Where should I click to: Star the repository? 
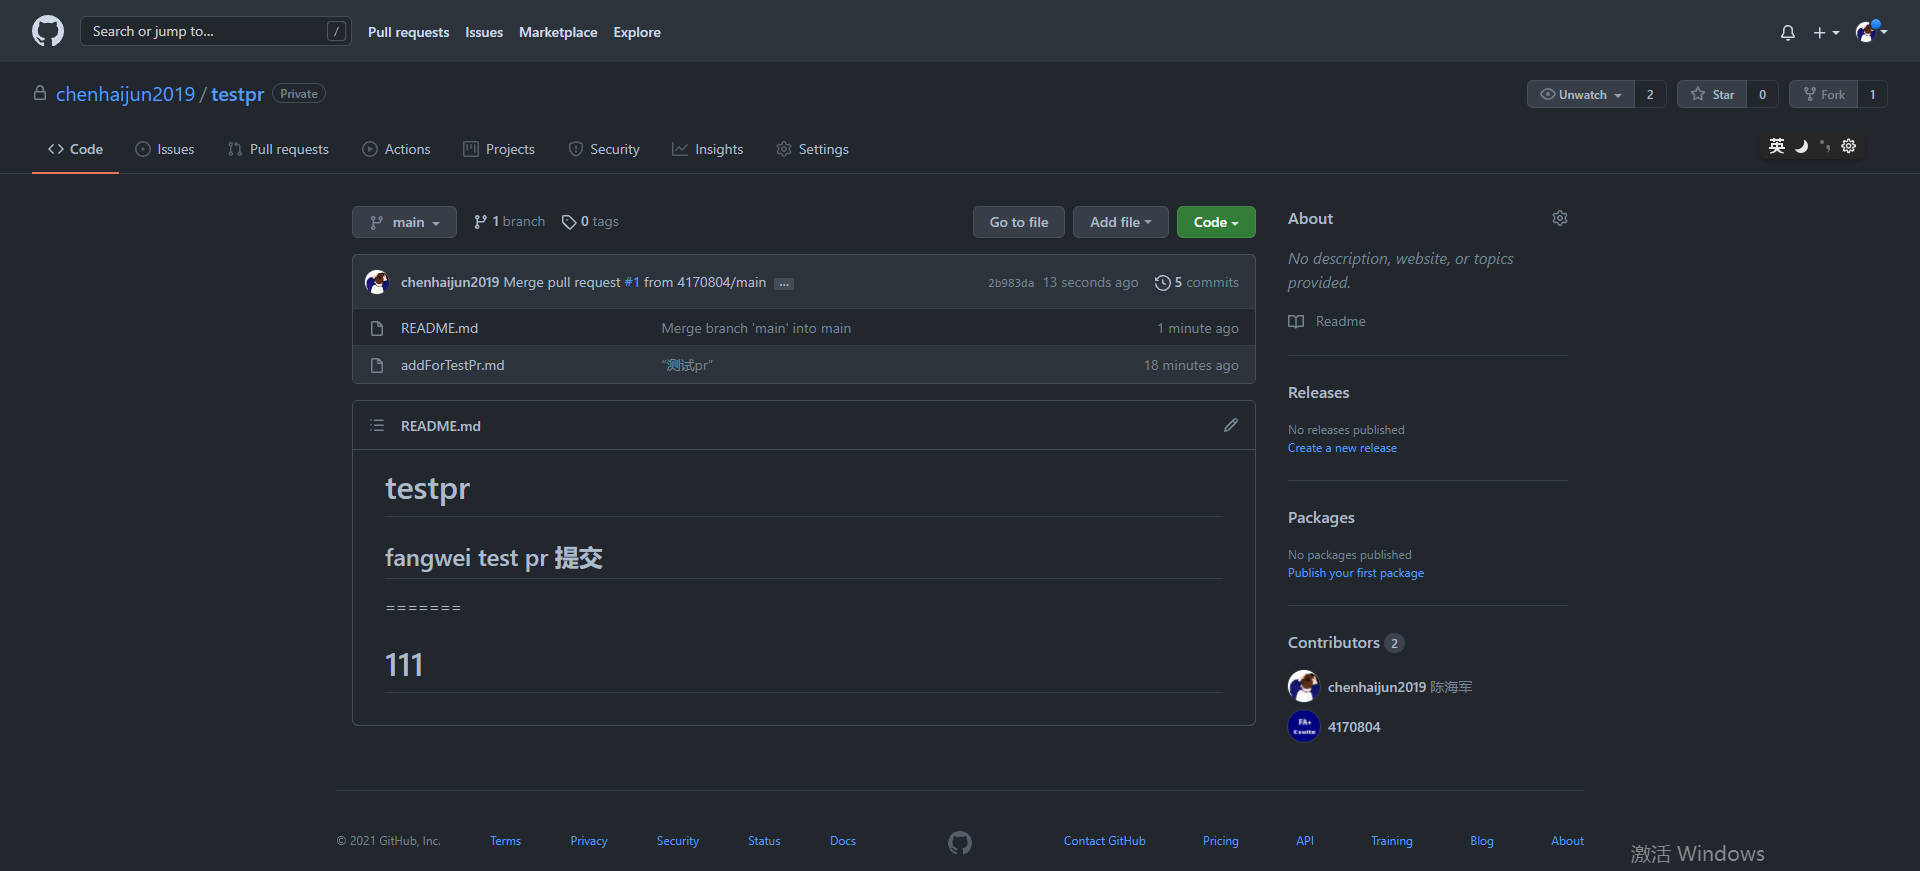point(1712,94)
